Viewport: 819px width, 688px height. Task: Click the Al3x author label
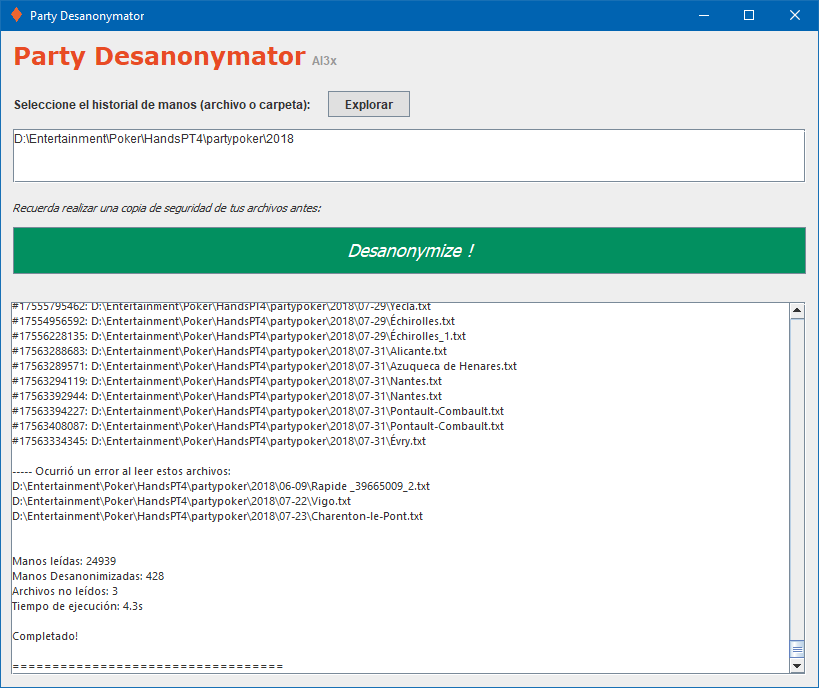click(324, 61)
